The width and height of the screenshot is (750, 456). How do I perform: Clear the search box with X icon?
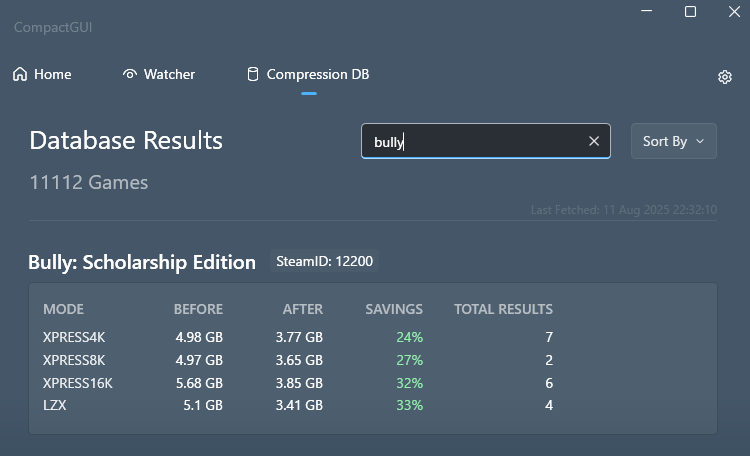tap(594, 141)
